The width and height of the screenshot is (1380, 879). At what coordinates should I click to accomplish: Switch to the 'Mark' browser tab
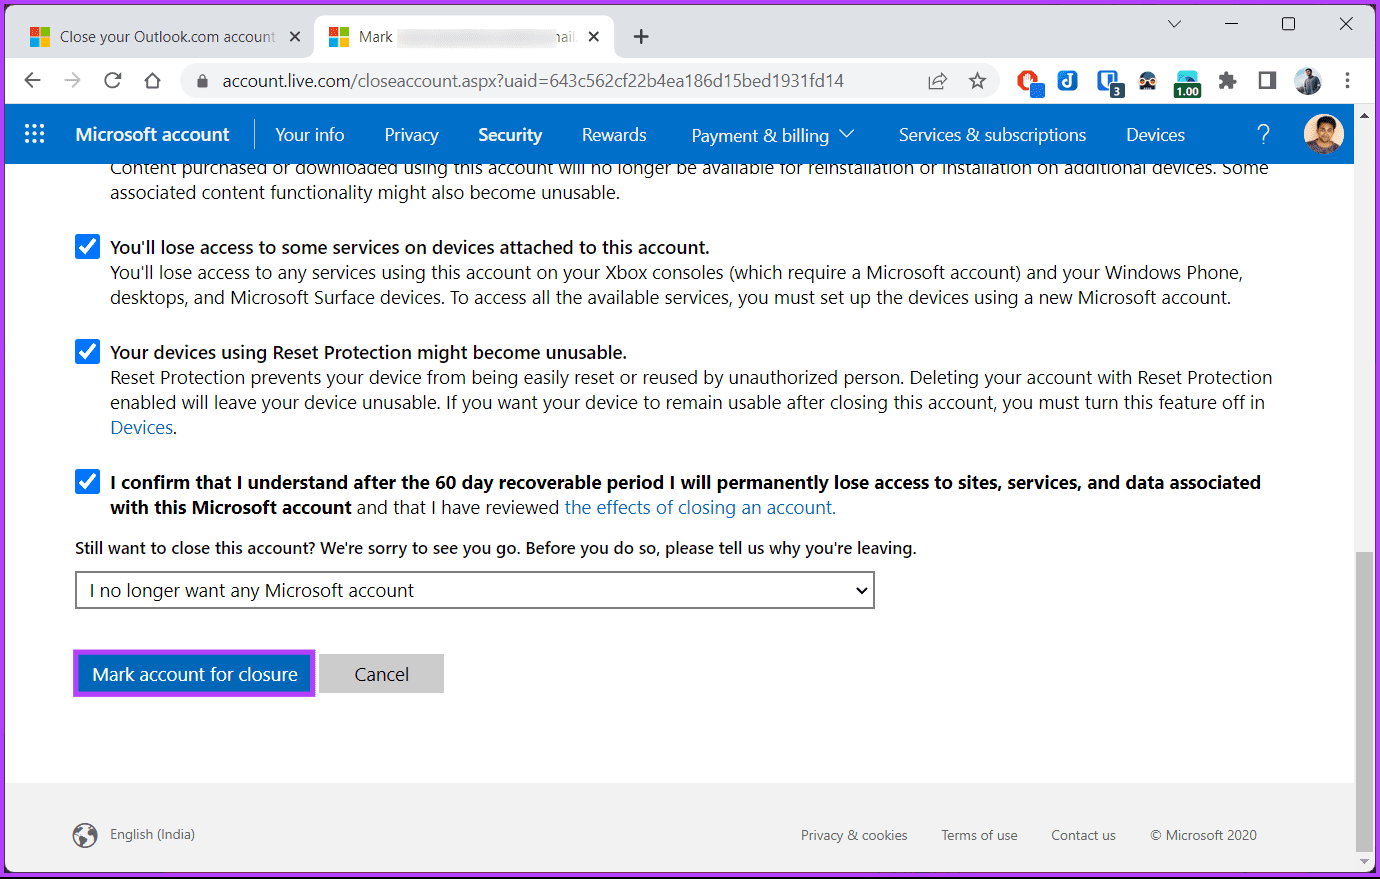[465, 37]
